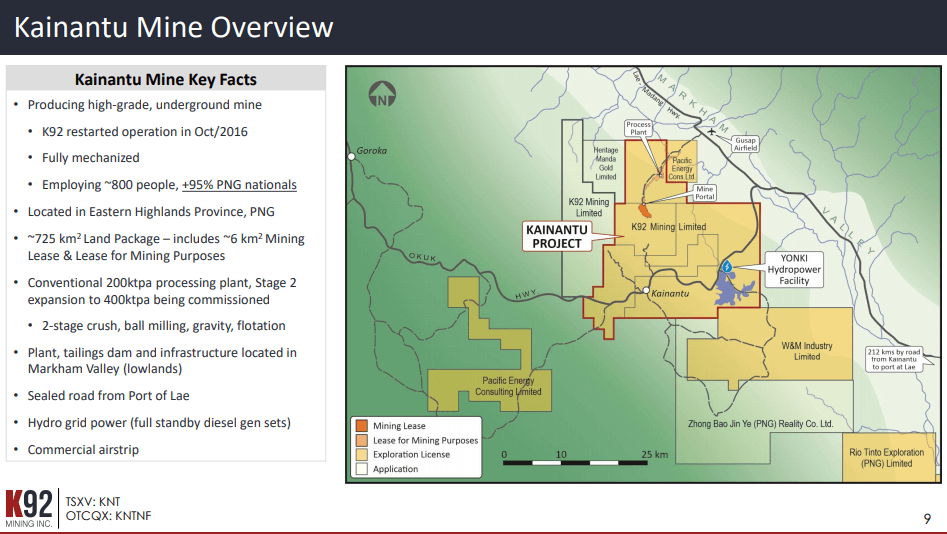Click the '212 kms by road' callout
947x534 pixels.
(x=894, y=359)
